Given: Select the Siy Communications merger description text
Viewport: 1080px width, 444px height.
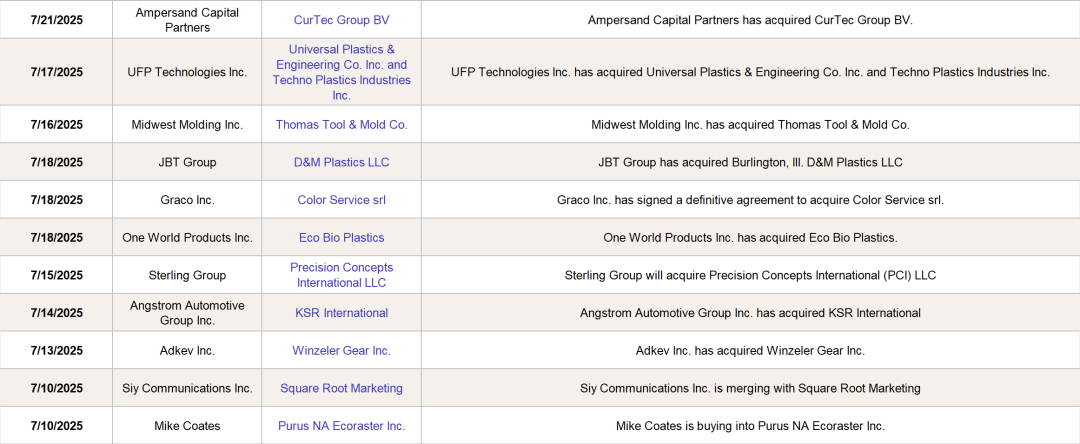Looking at the screenshot, I should tap(750, 388).
